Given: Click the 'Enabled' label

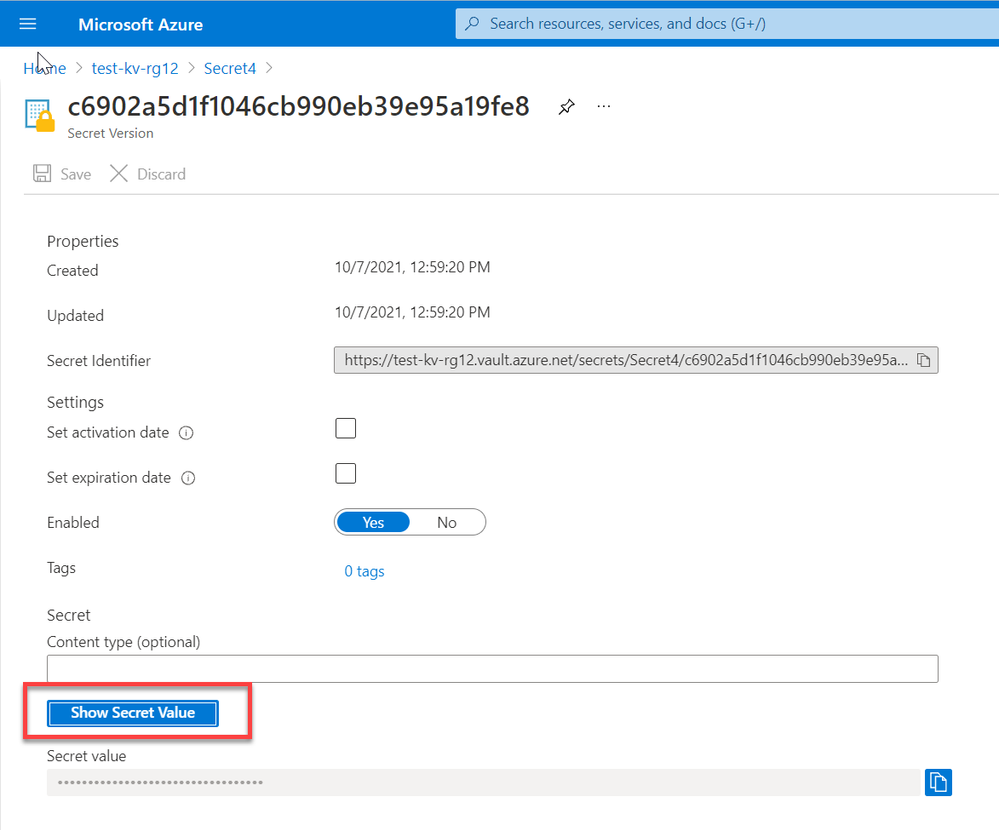Looking at the screenshot, I should 73,523.
